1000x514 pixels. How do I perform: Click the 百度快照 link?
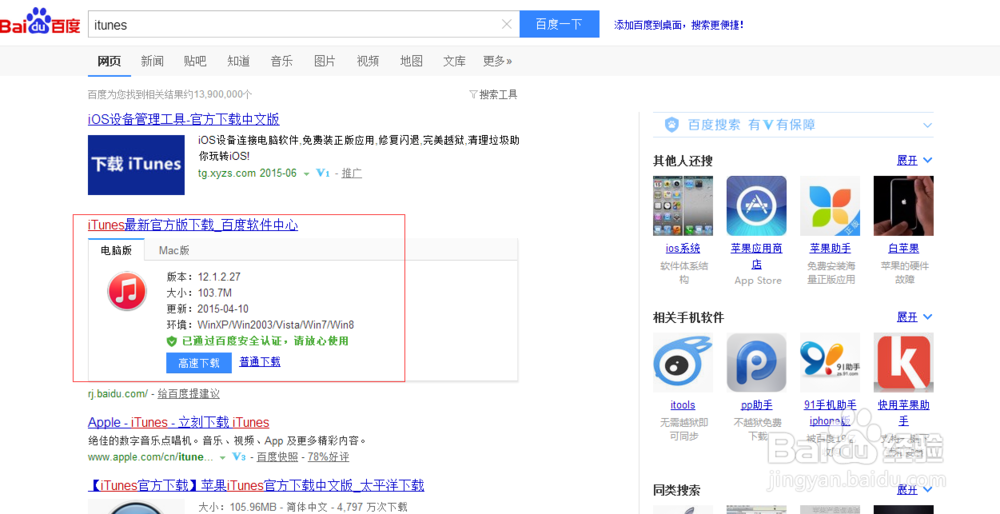277,457
